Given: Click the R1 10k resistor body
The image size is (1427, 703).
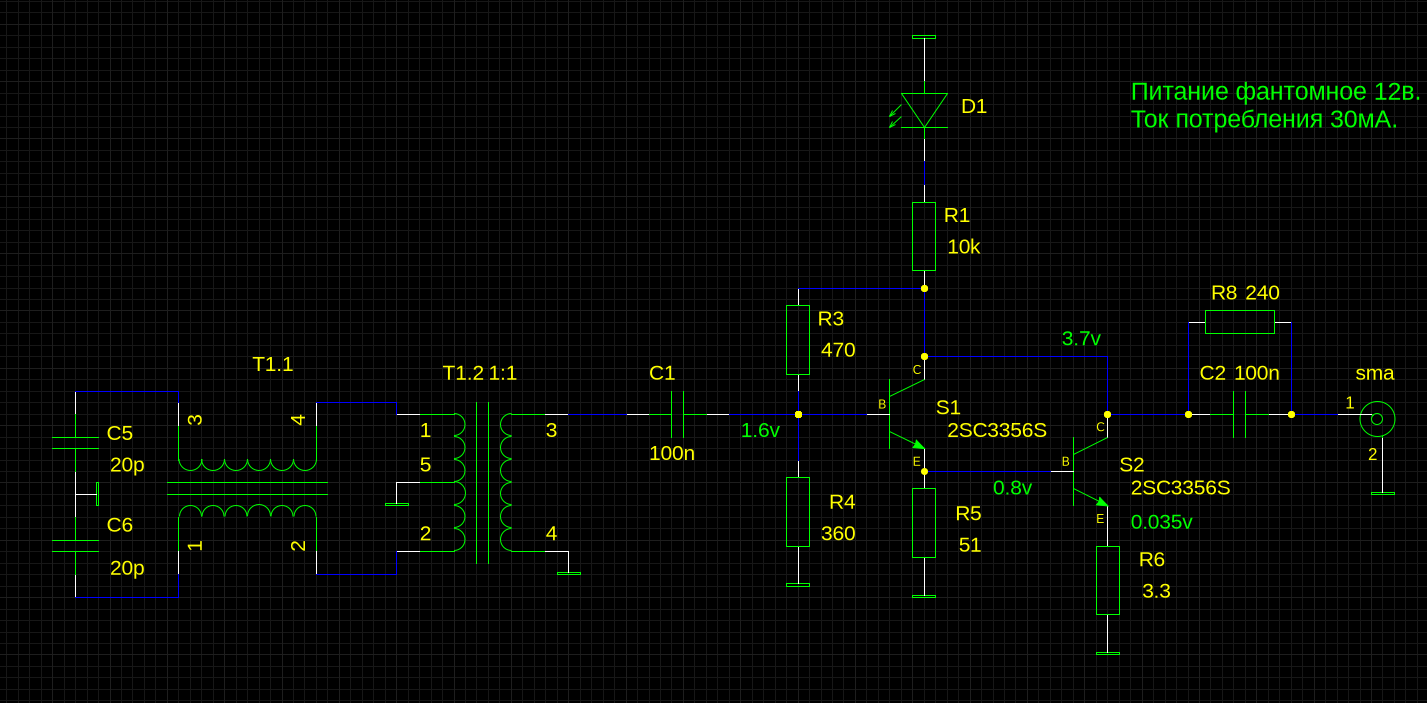Looking at the screenshot, I should click(x=924, y=236).
